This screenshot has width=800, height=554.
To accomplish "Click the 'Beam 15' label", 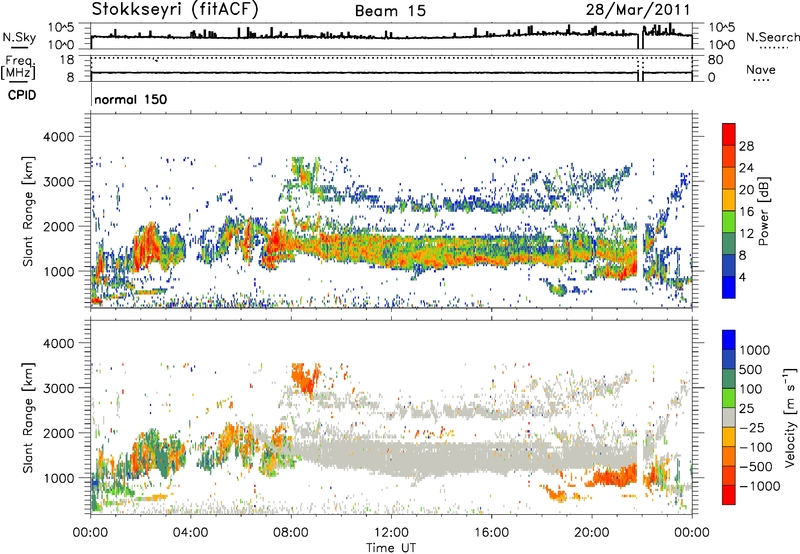I will pyautogui.click(x=390, y=11).
